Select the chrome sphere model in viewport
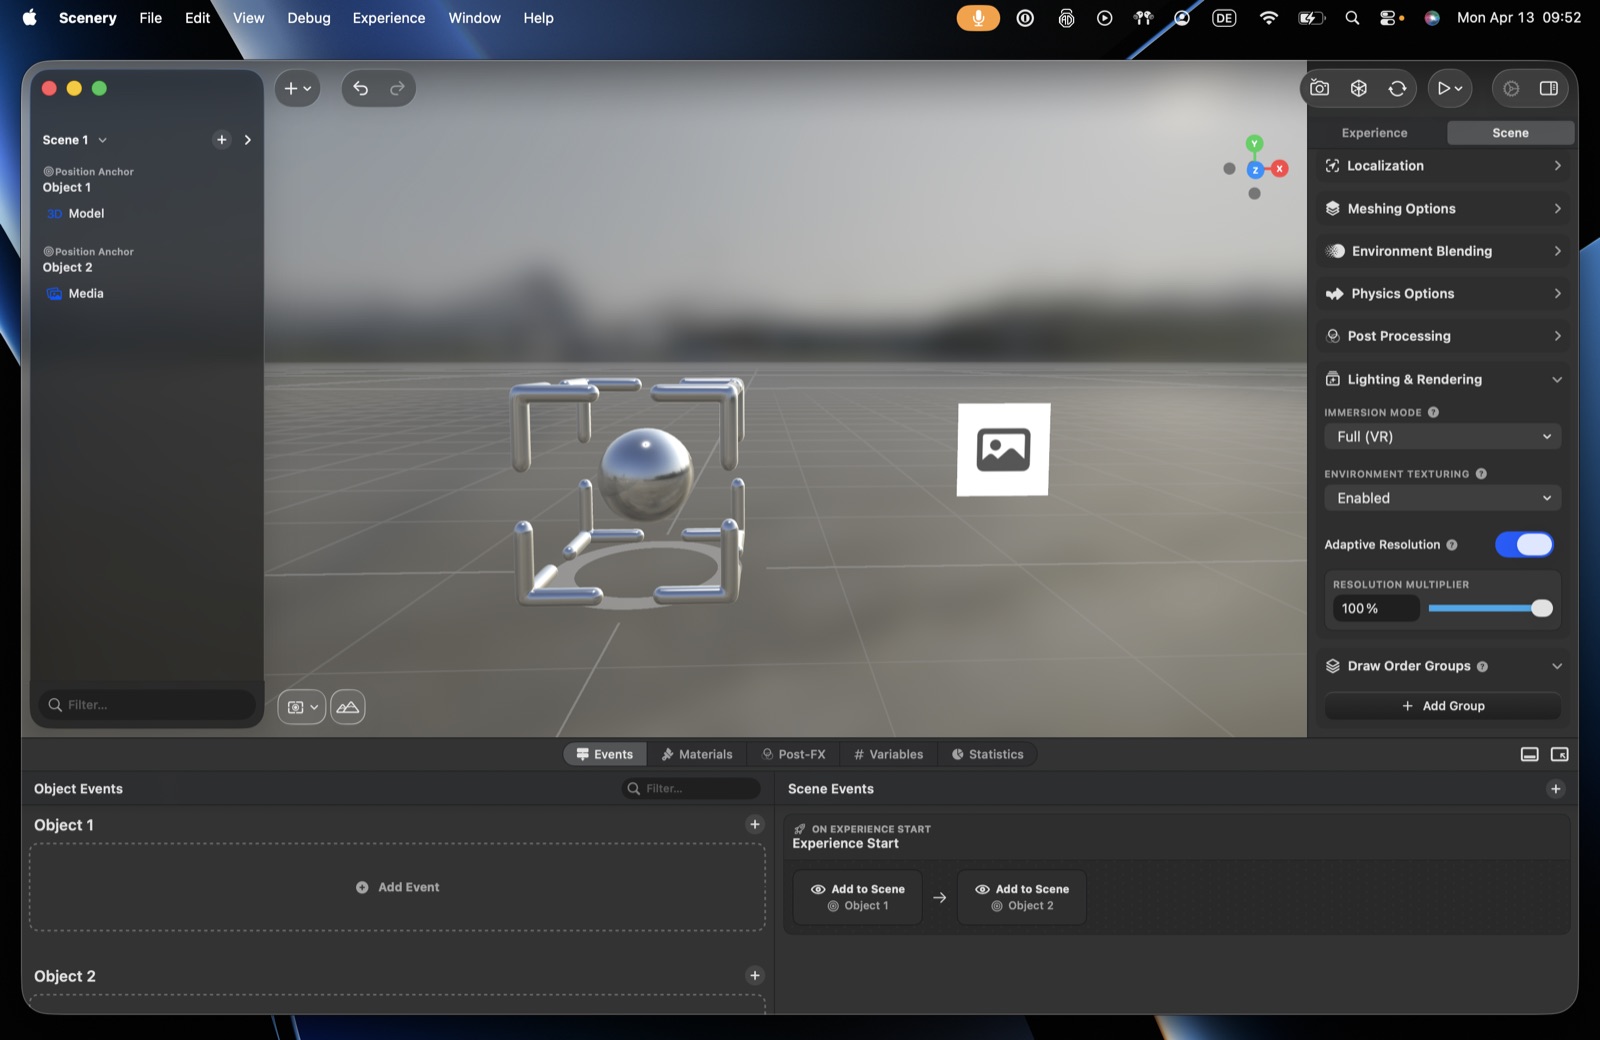 646,473
